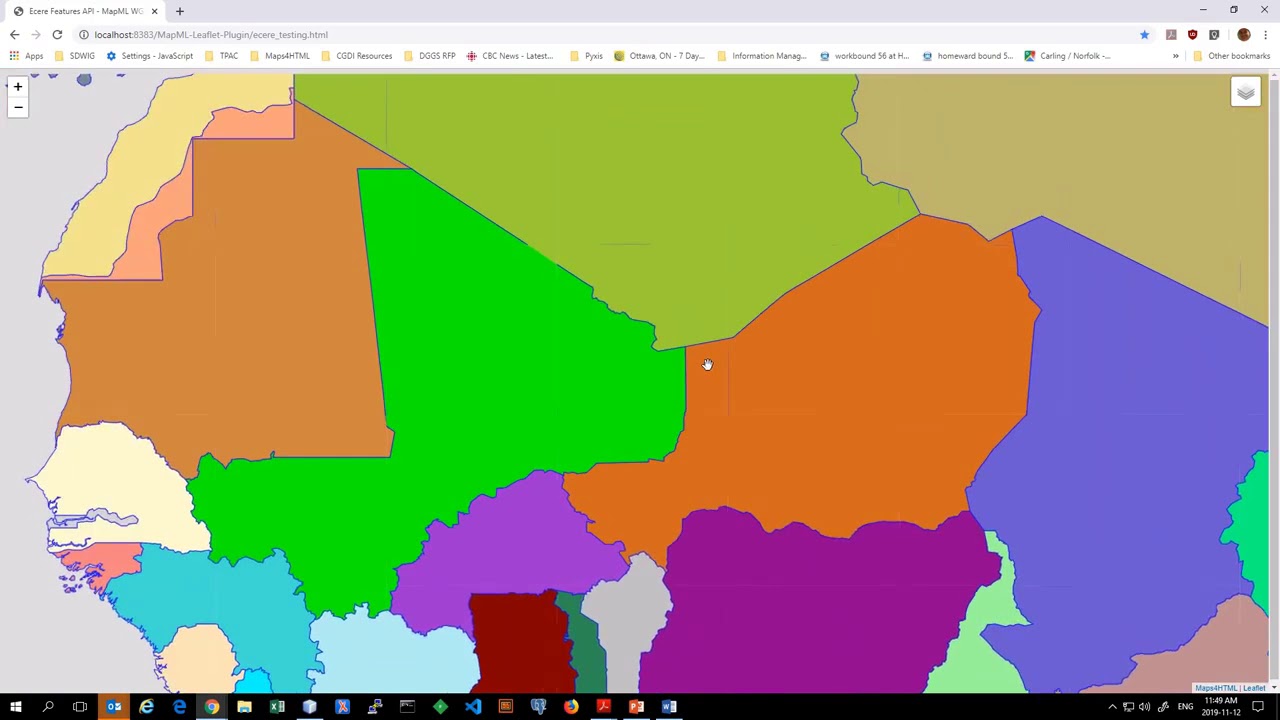Viewport: 1280px width, 720px height.
Task: Open the Maps4HTML bookmark folder
Action: [x=280, y=56]
